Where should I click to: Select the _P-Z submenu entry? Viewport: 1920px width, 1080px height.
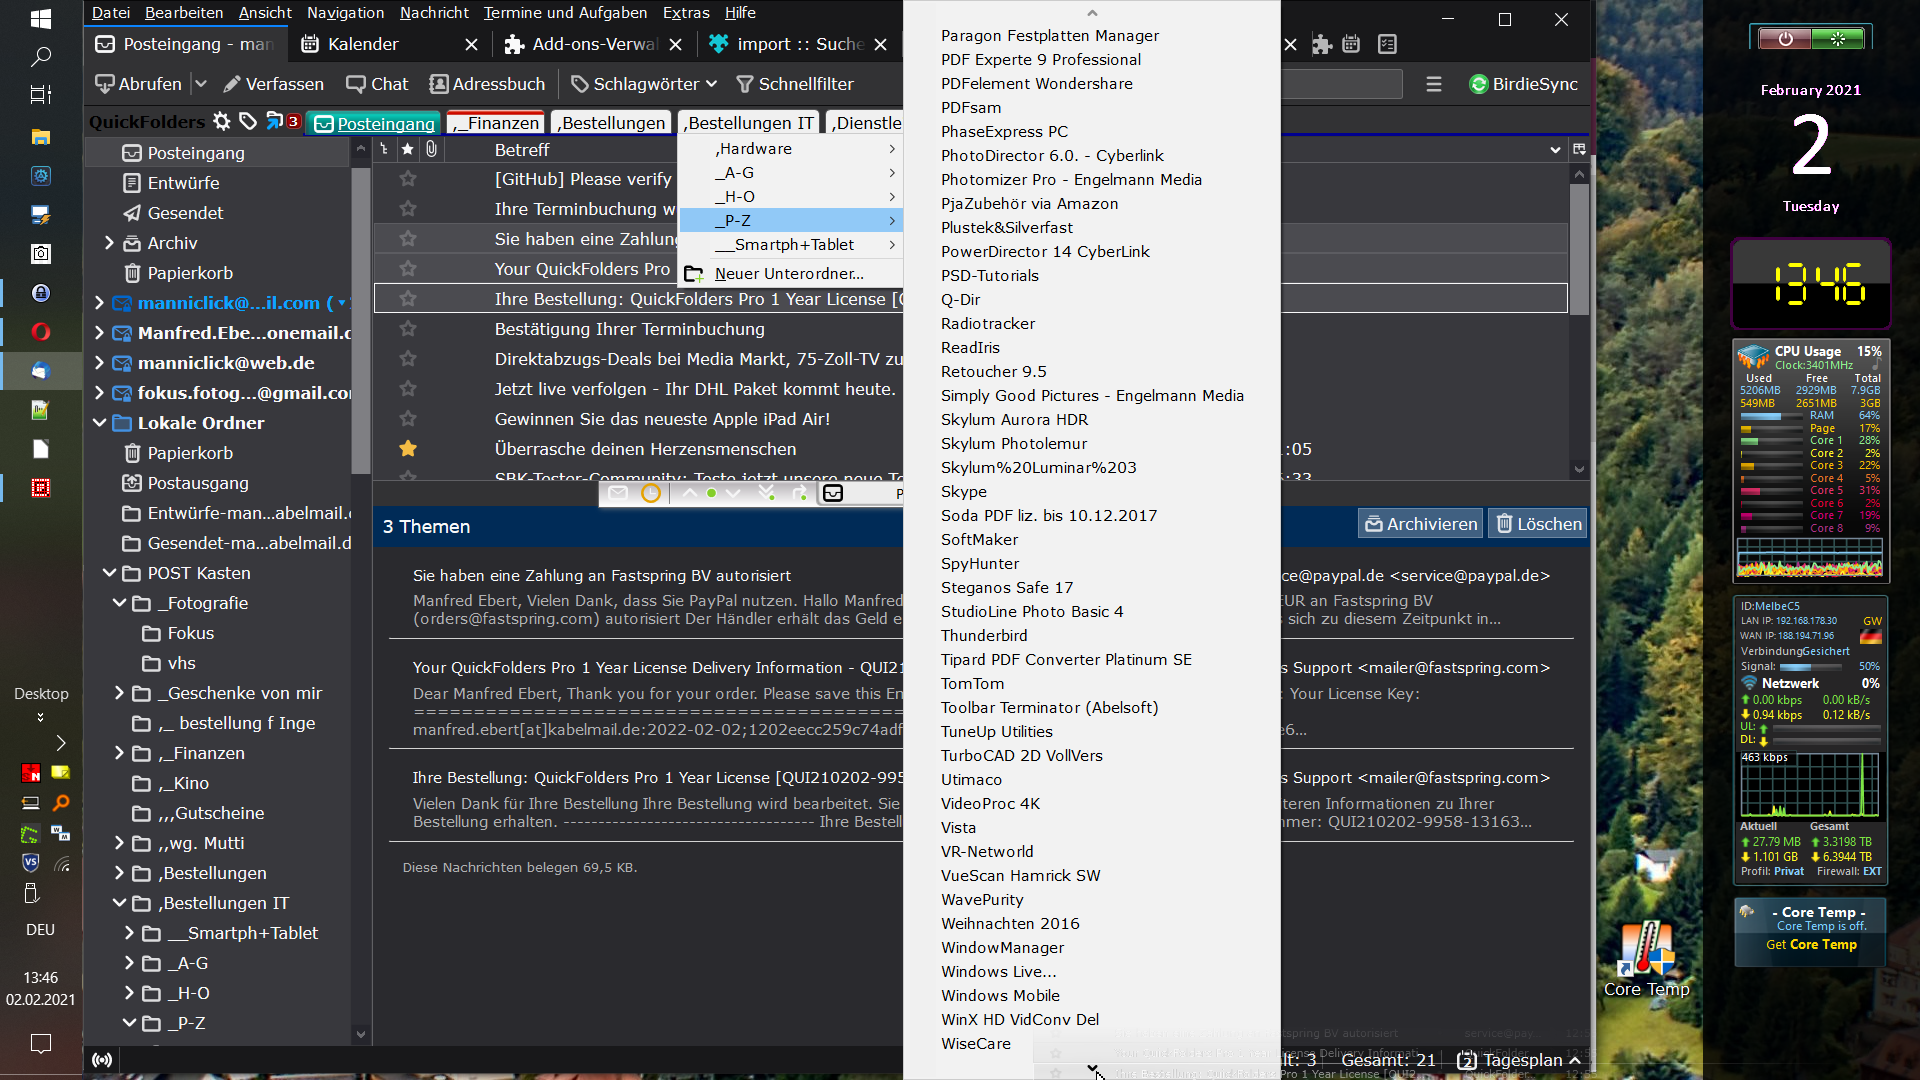791,221
